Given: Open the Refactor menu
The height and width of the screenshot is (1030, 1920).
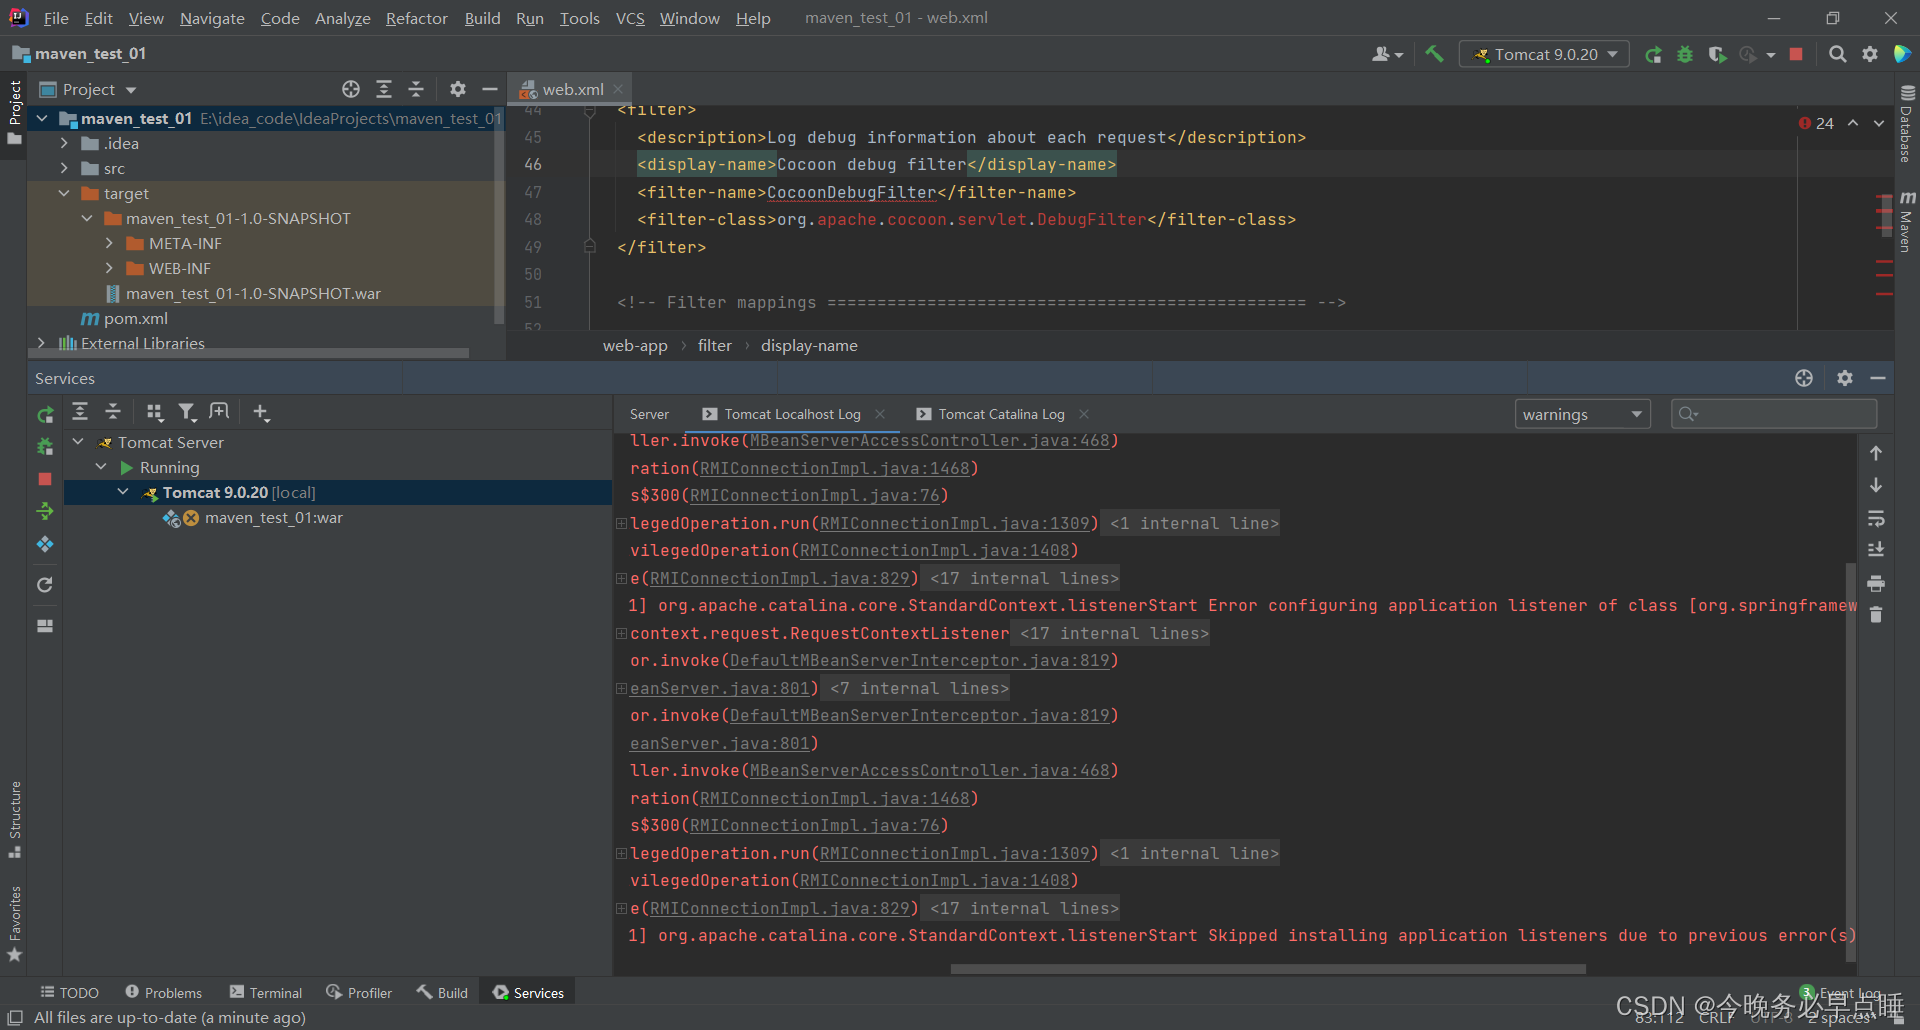Looking at the screenshot, I should click(x=416, y=18).
